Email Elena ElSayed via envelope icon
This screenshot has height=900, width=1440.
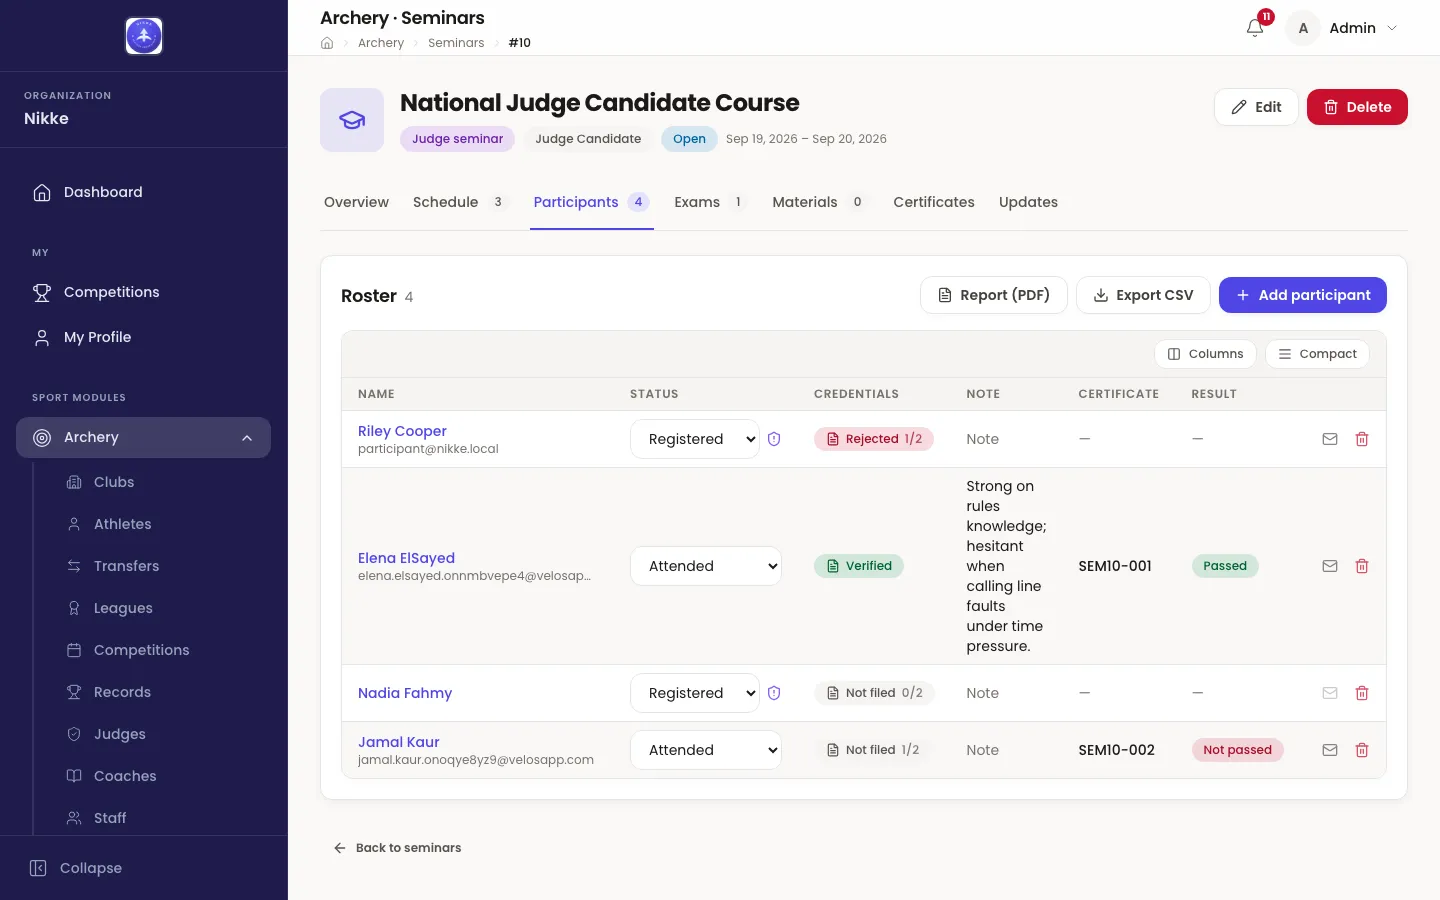click(1330, 566)
